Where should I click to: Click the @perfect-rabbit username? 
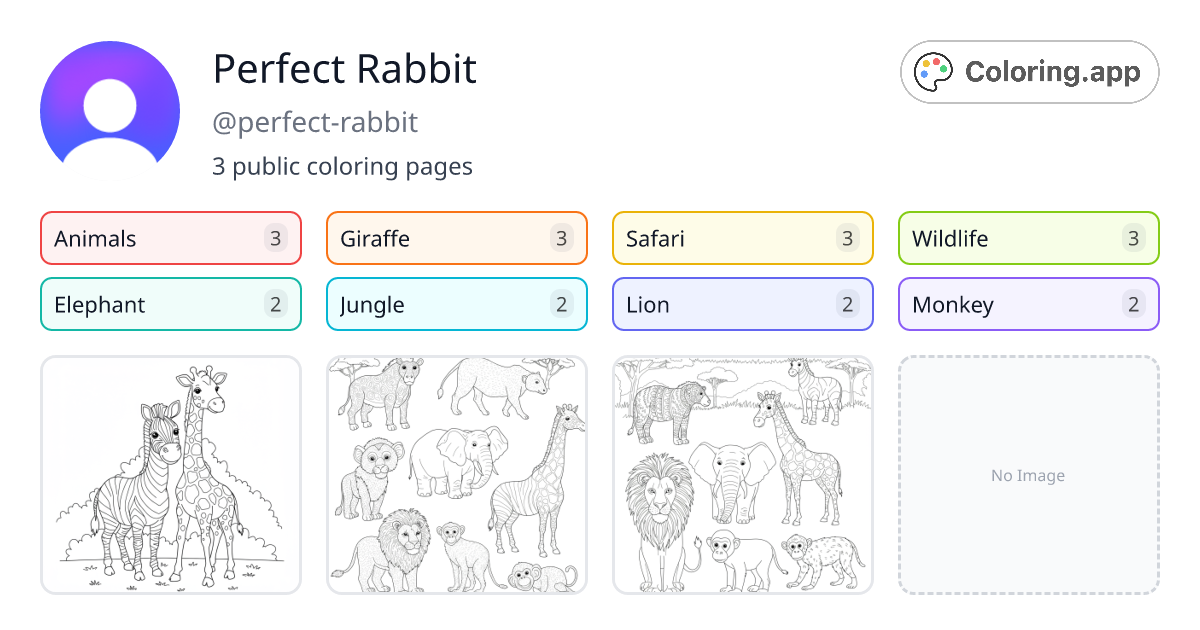tap(315, 122)
